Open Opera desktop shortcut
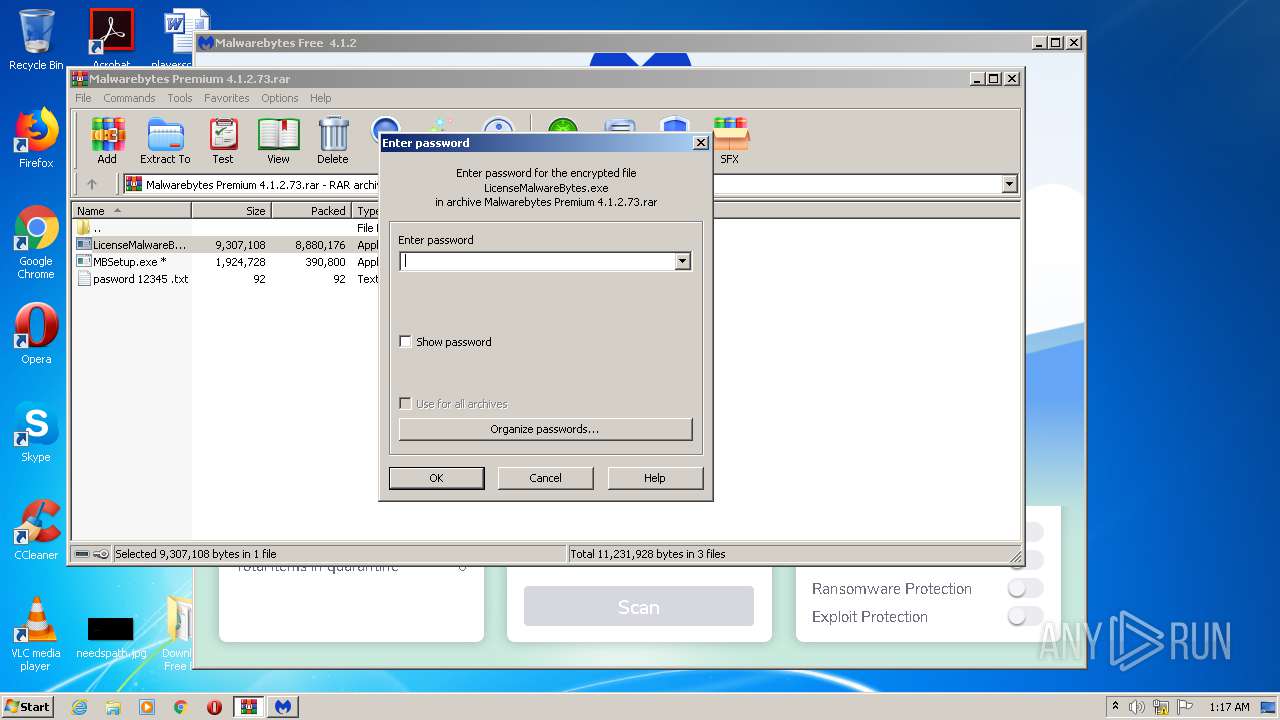Image resolution: width=1280 pixels, height=720 pixels. pos(36,334)
